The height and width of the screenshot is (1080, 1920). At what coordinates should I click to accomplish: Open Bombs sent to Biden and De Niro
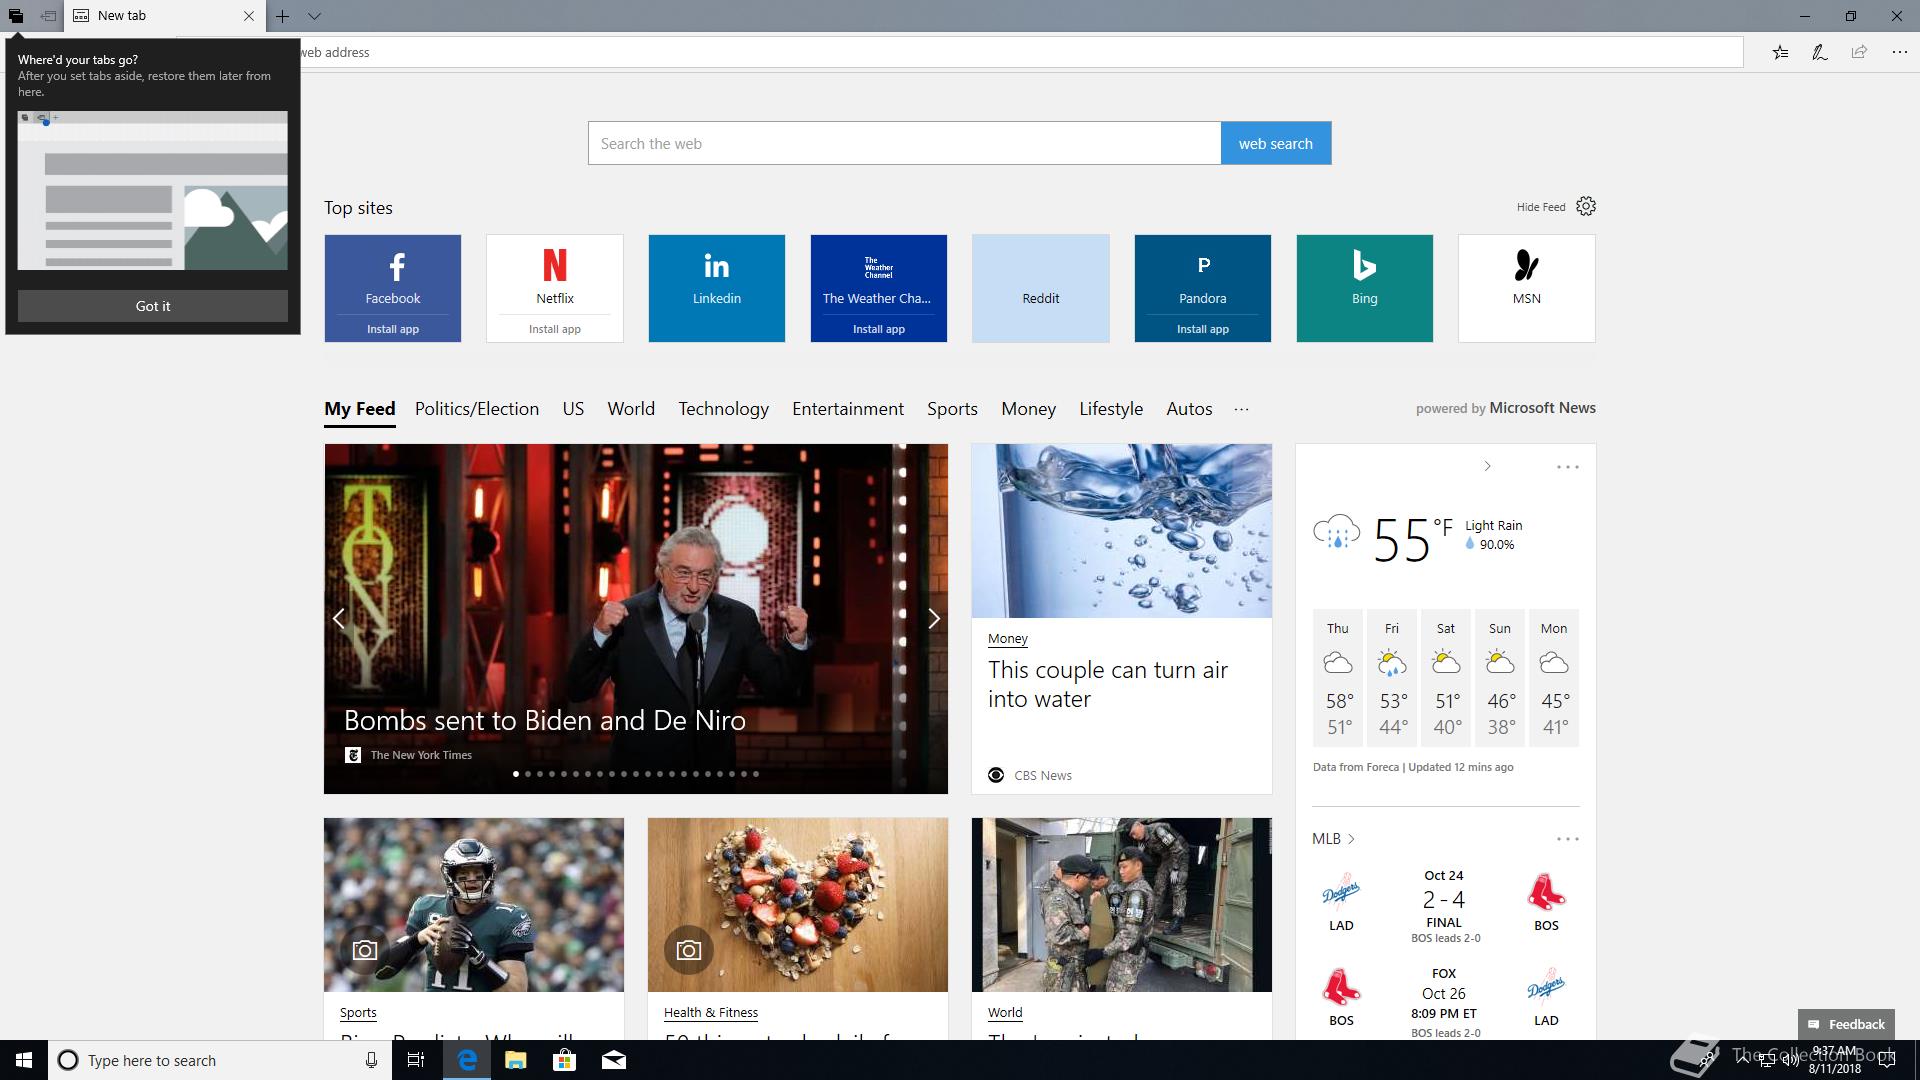coord(545,720)
